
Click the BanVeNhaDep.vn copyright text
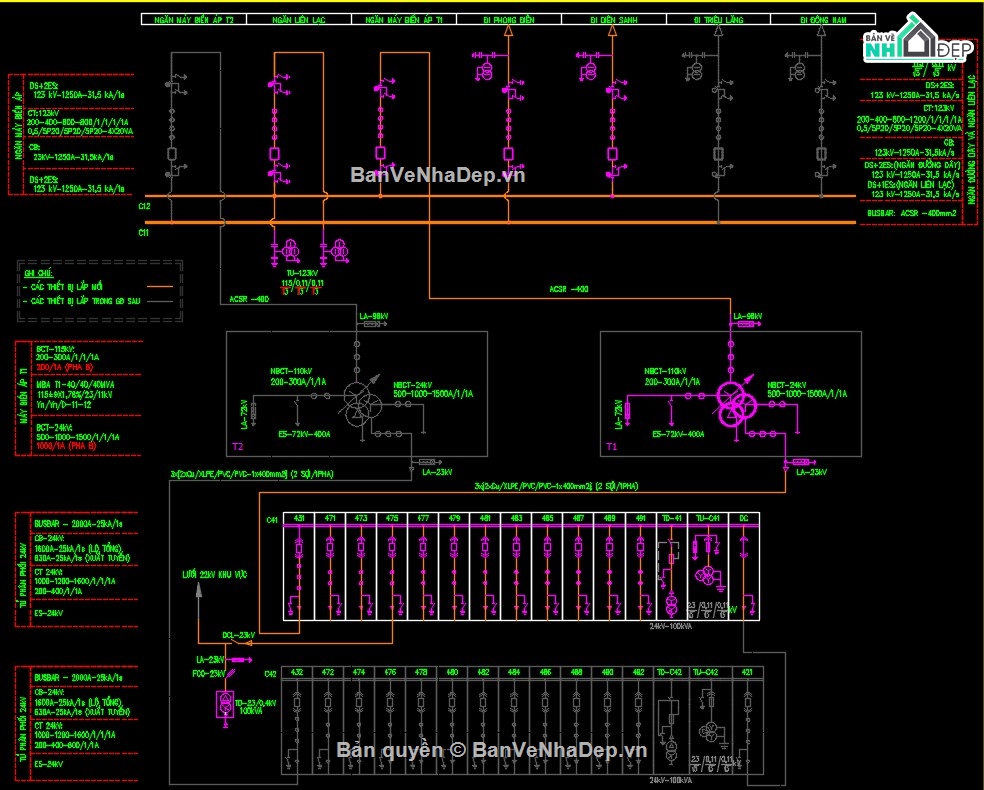click(491, 750)
